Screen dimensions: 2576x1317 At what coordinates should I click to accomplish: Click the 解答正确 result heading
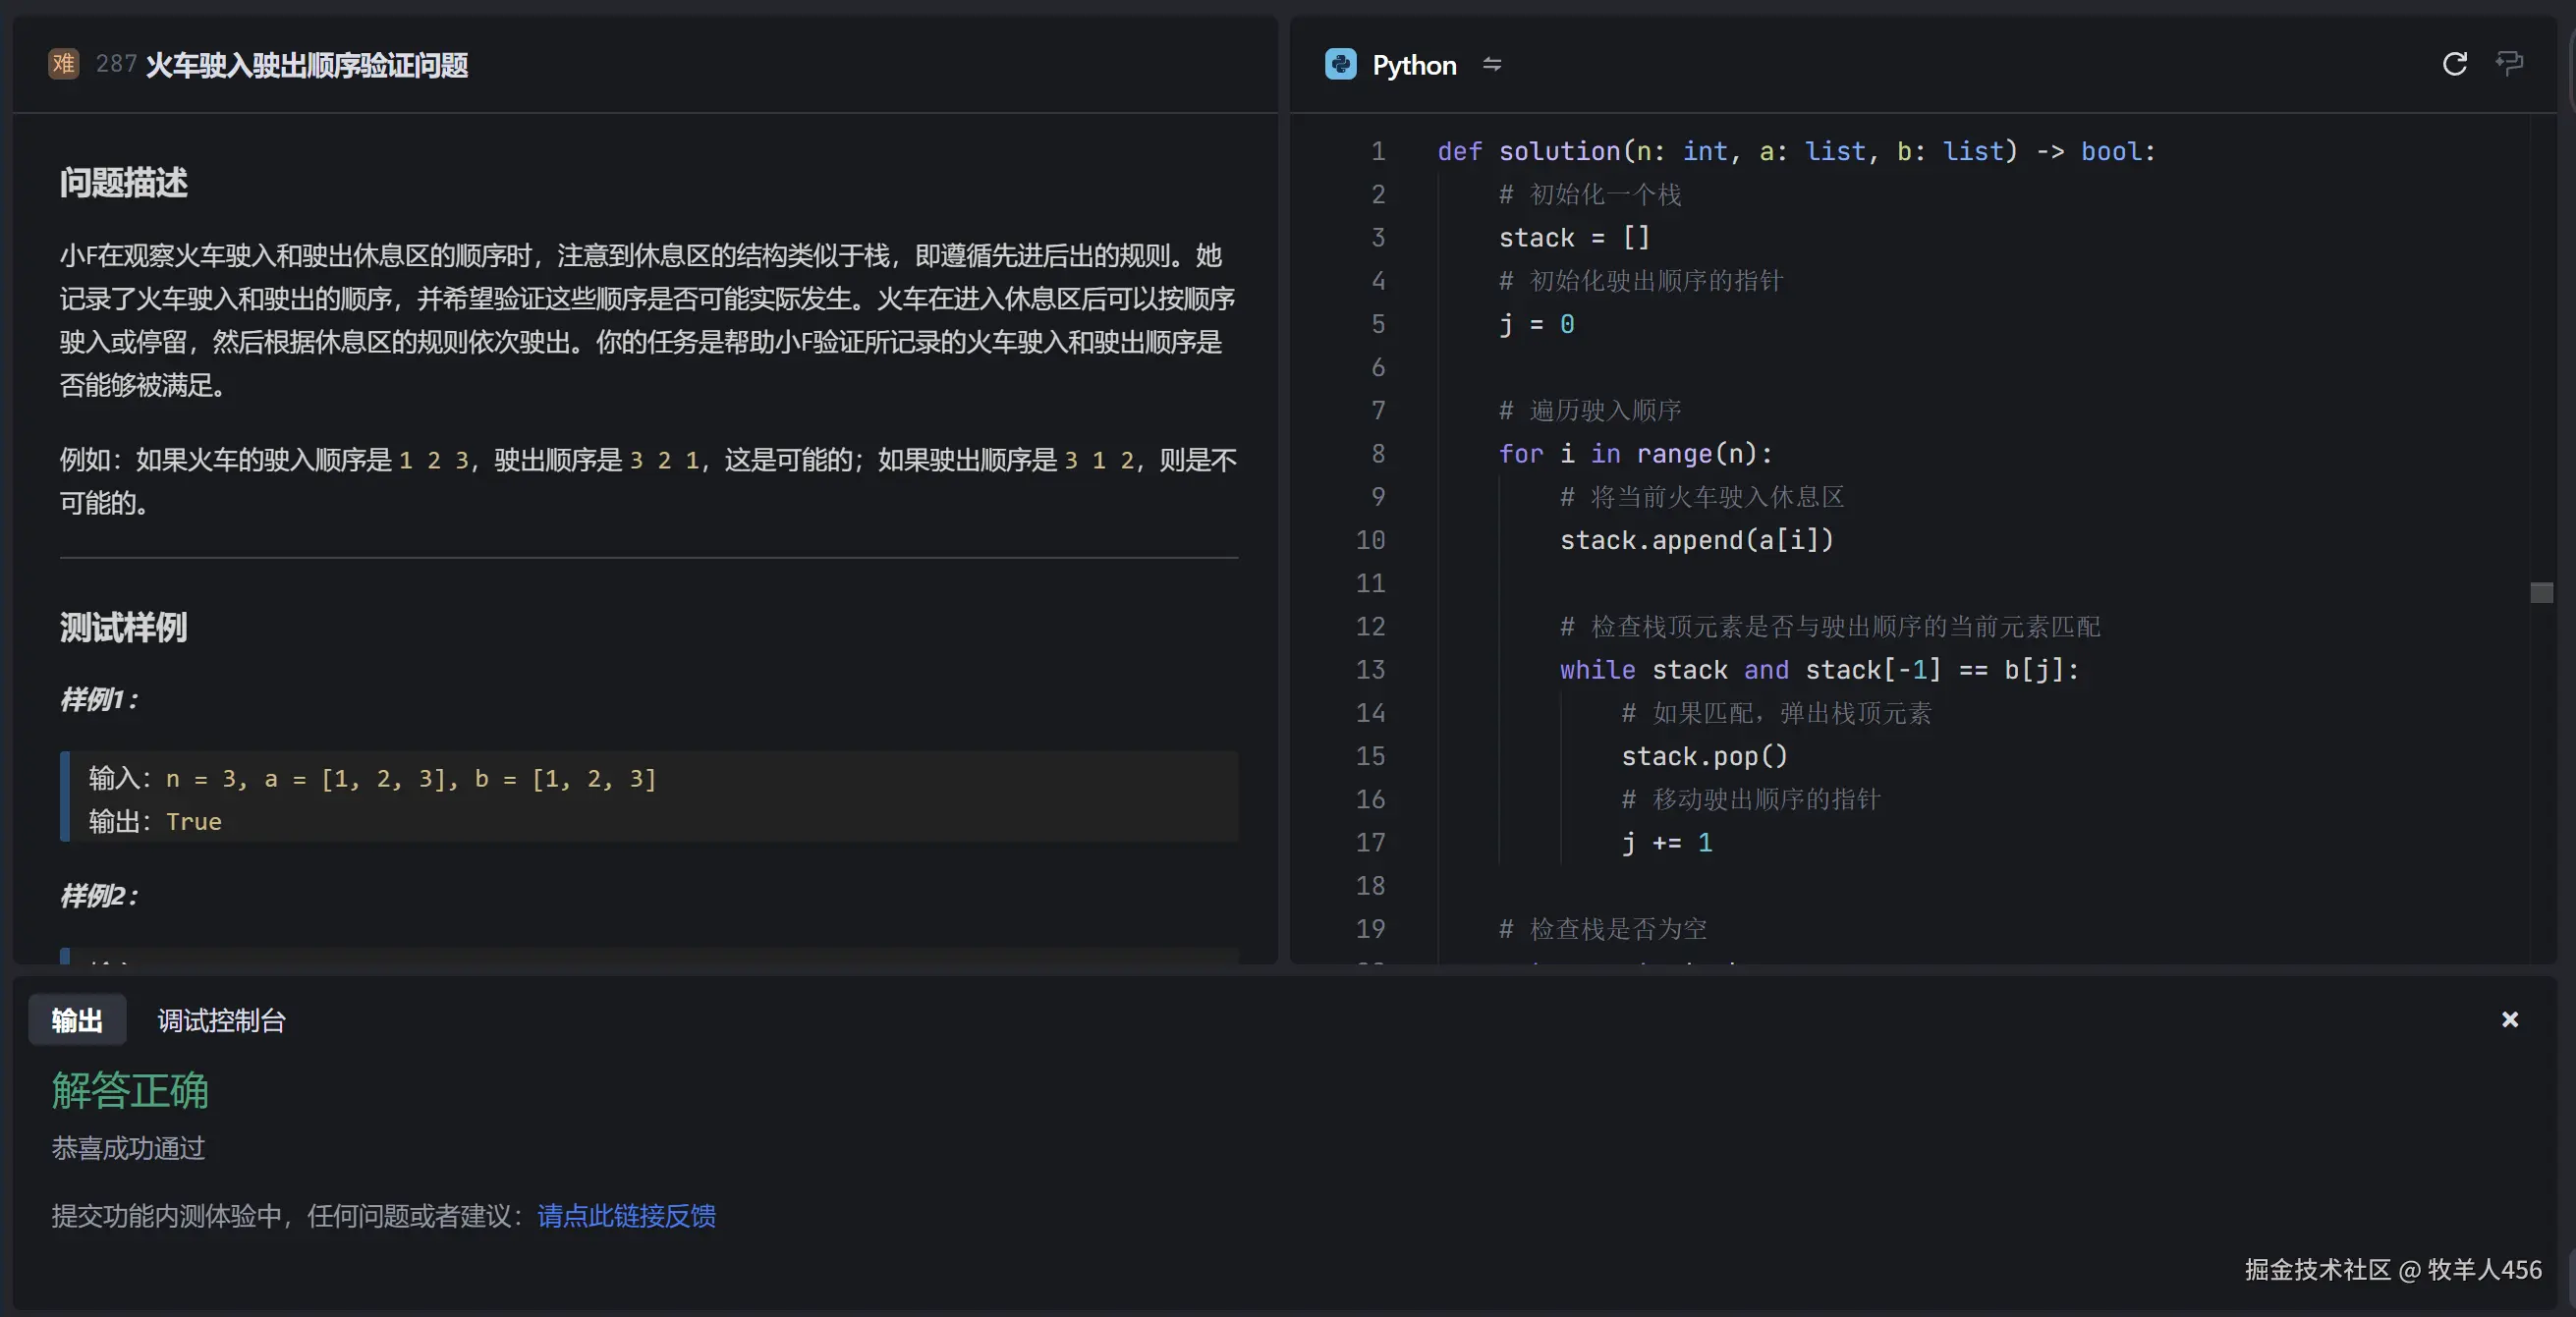click(x=130, y=1090)
